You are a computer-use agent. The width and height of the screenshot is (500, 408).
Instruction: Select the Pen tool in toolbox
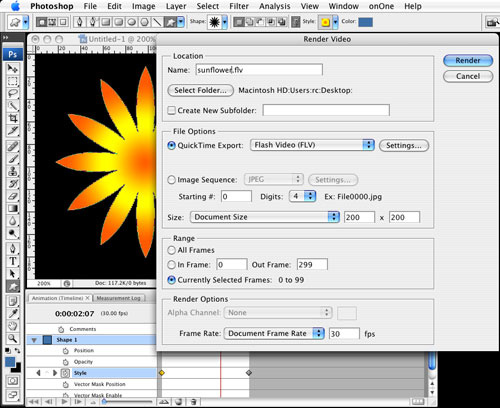(13, 249)
